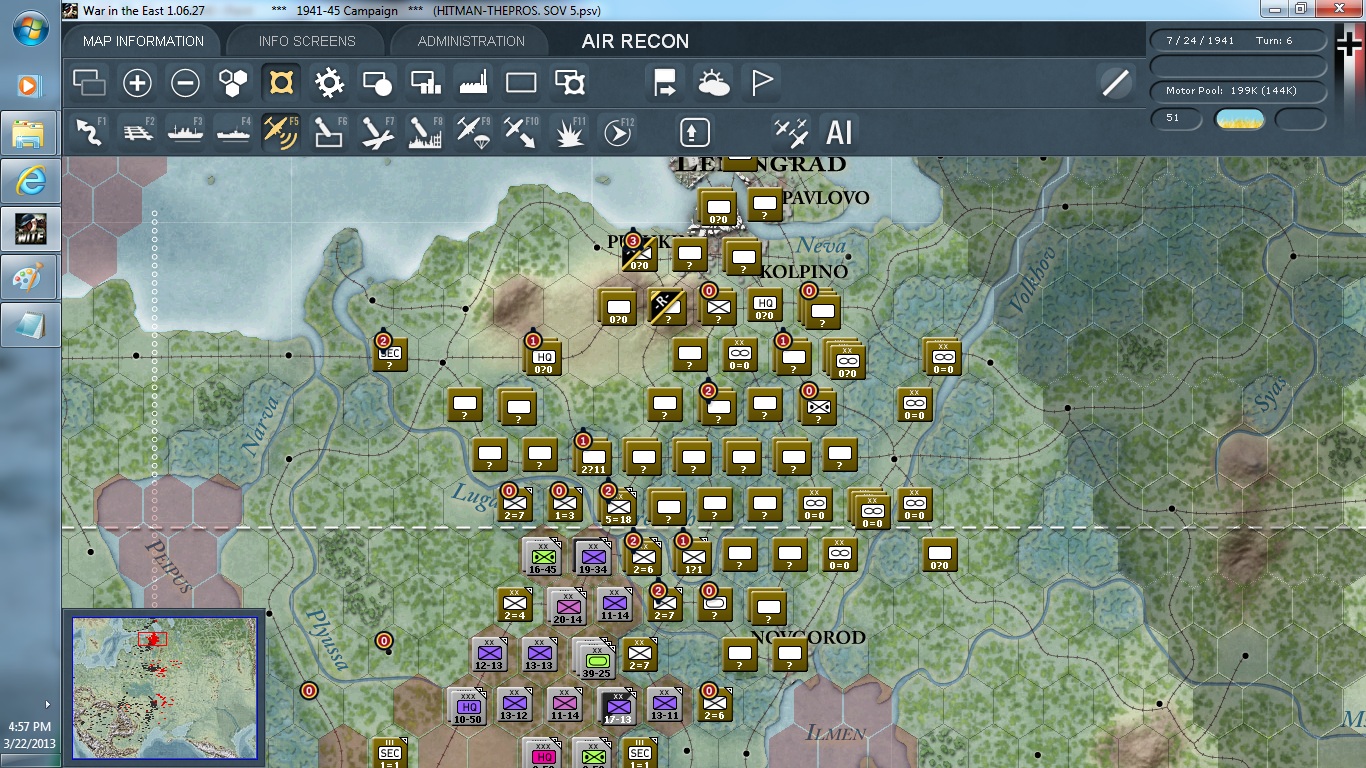Select the F1 move mode icon
1366x768 pixels.
click(x=90, y=132)
